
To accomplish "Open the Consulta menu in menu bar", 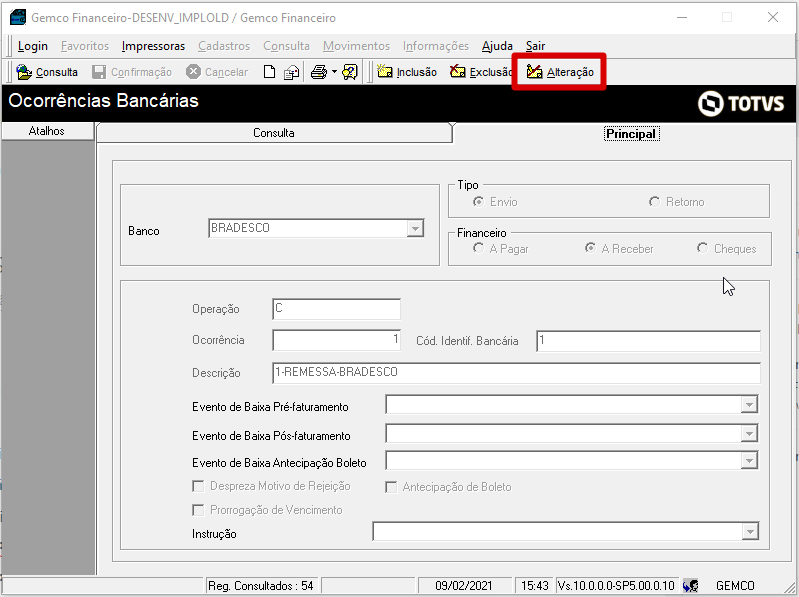I will (x=286, y=46).
